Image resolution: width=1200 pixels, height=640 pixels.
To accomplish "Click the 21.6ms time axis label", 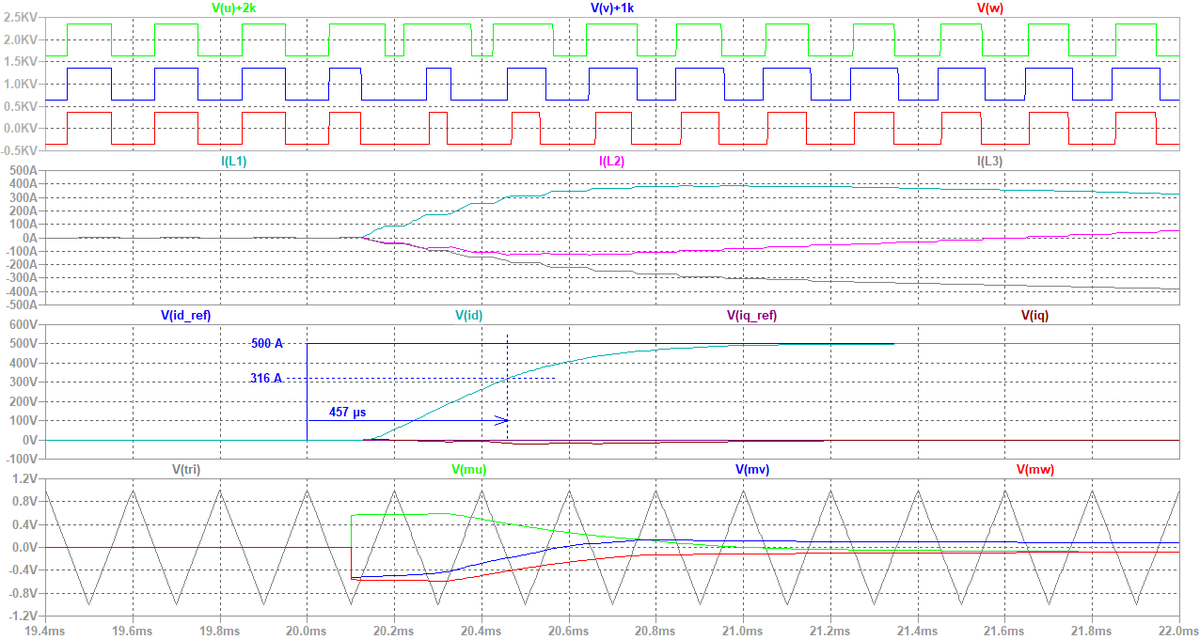I will [1005, 631].
